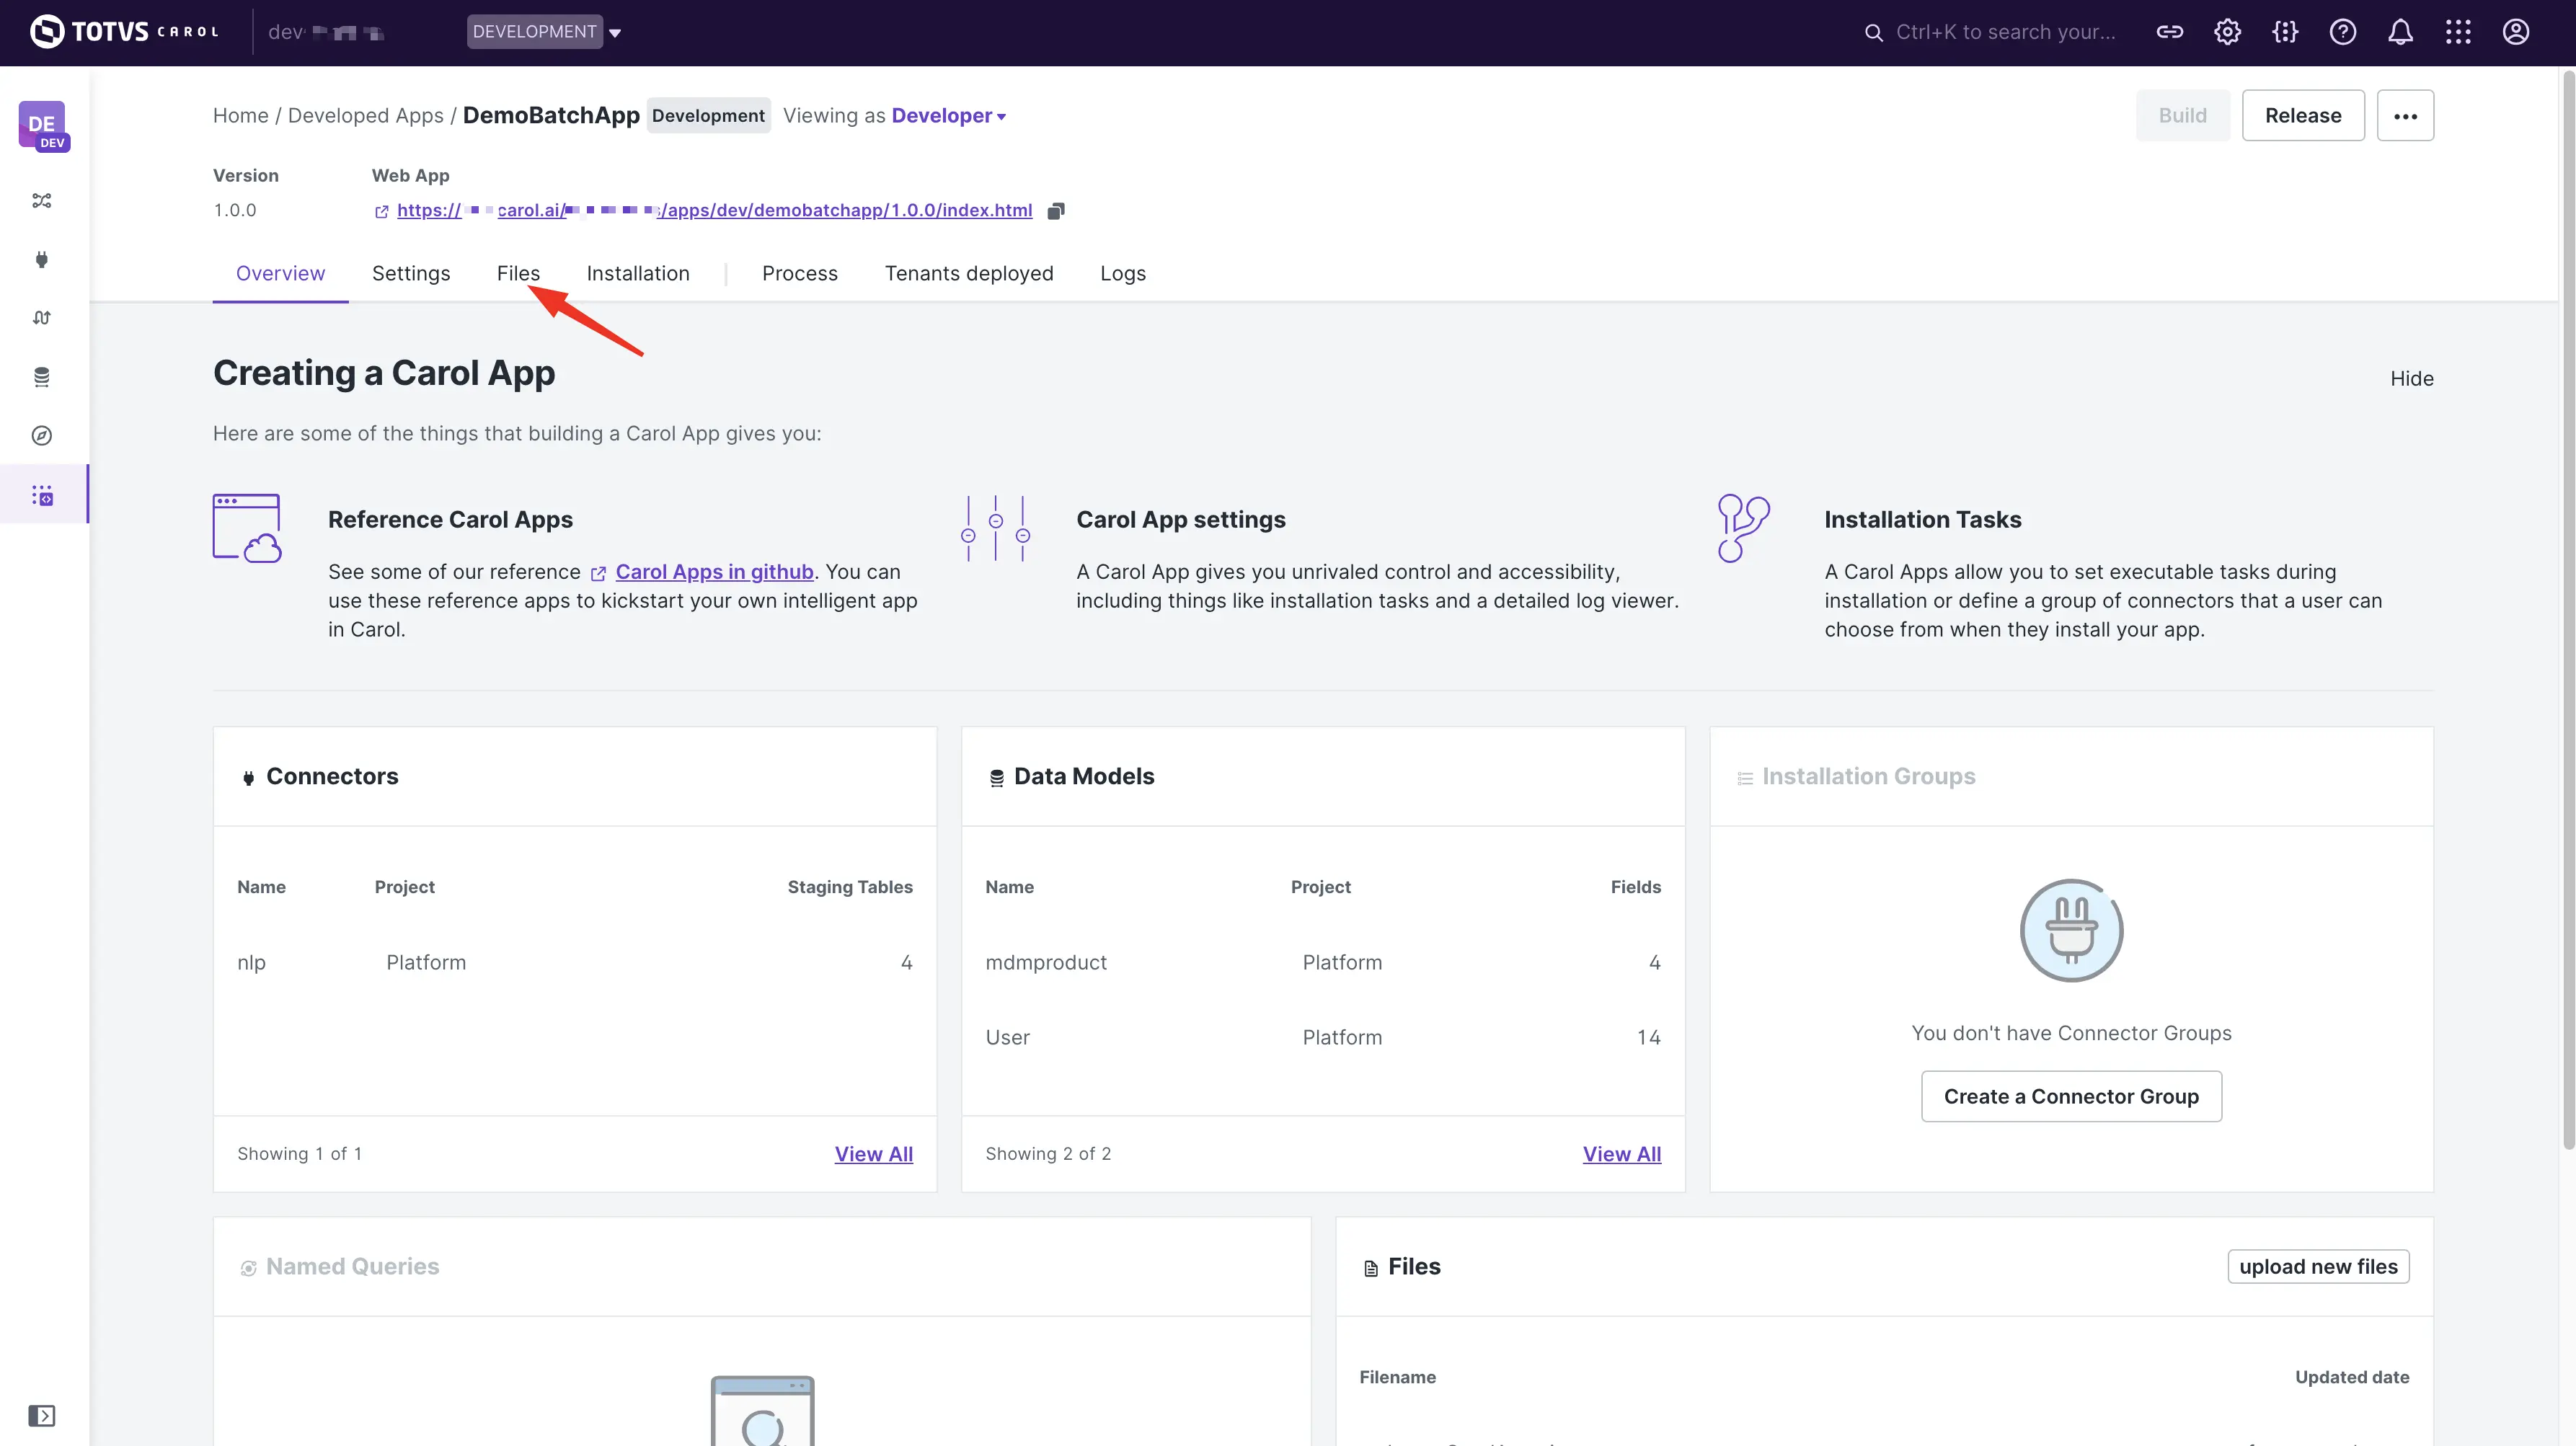The height and width of the screenshot is (1446, 2576).
Task: Open the settings gear icon
Action: pos(2227,32)
